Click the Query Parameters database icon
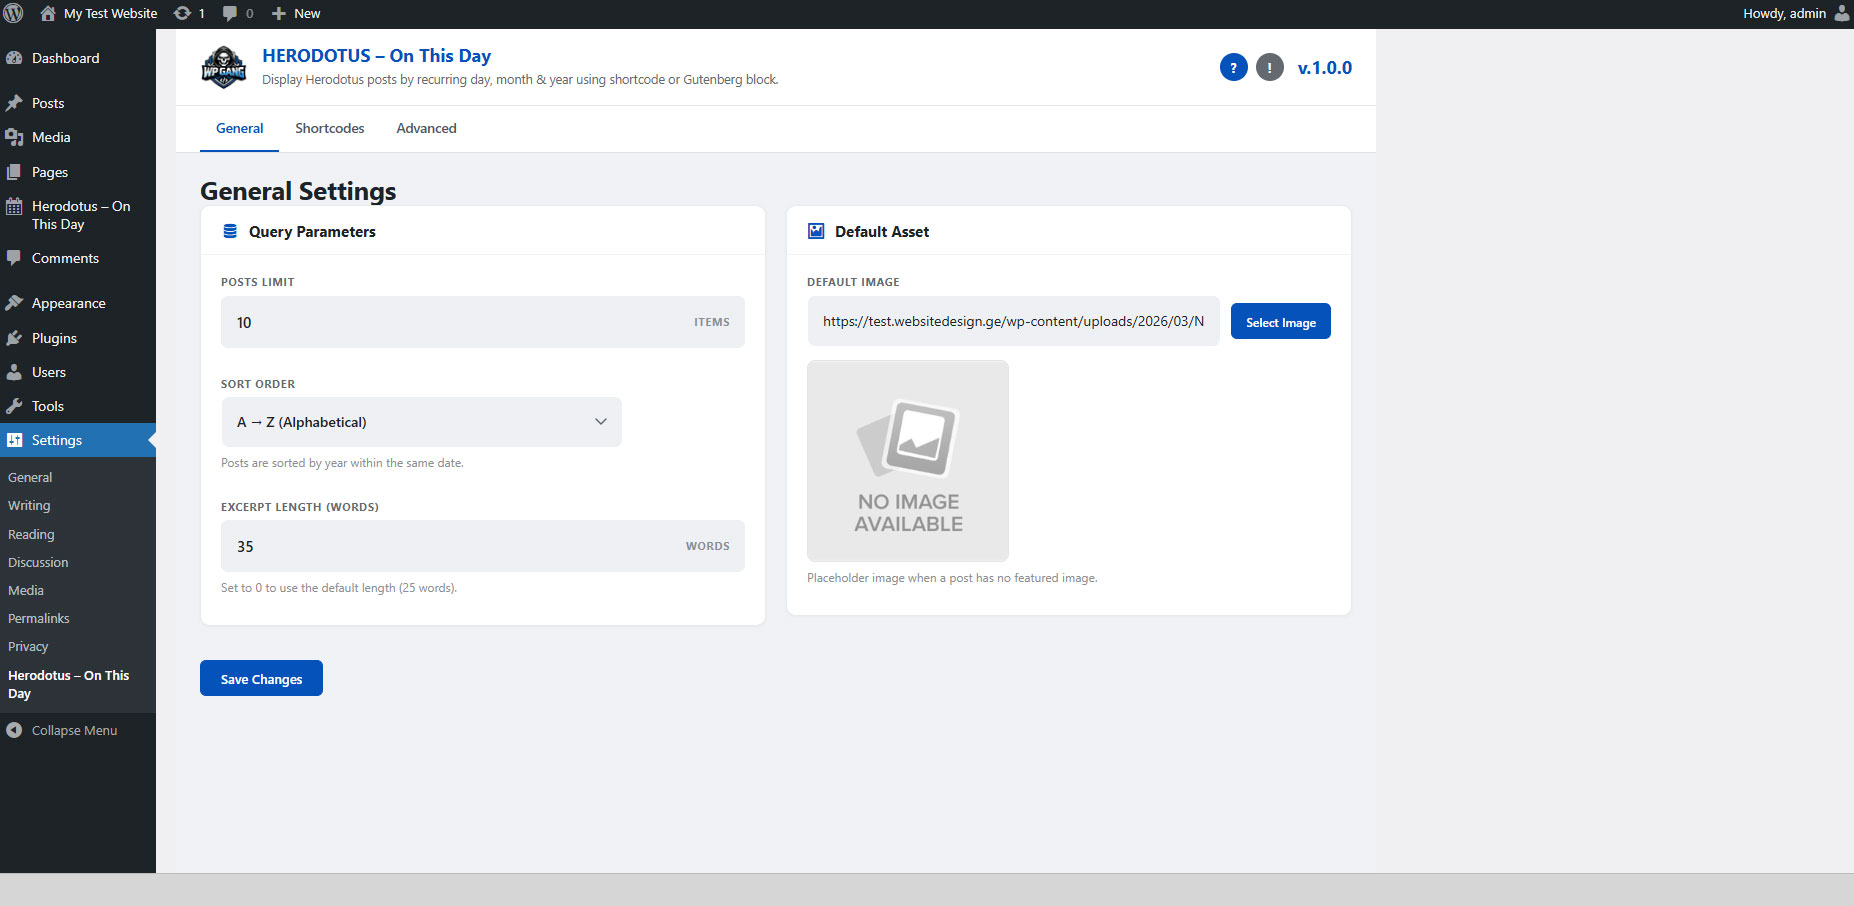The width and height of the screenshot is (1854, 906). pos(230,231)
